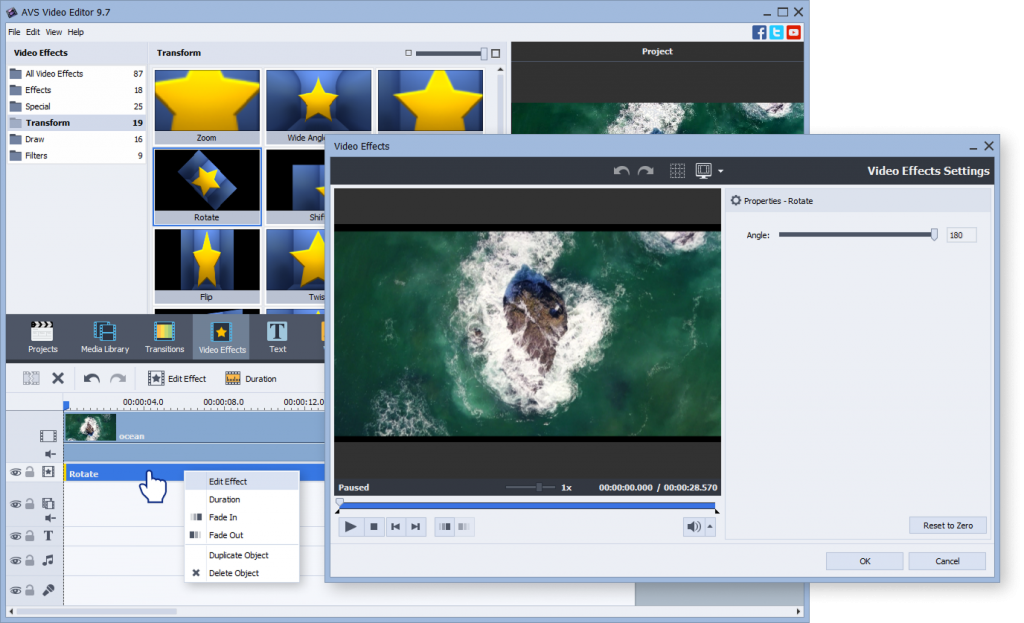
Task: Open the Projects tab in the toolbar
Action: 42,337
